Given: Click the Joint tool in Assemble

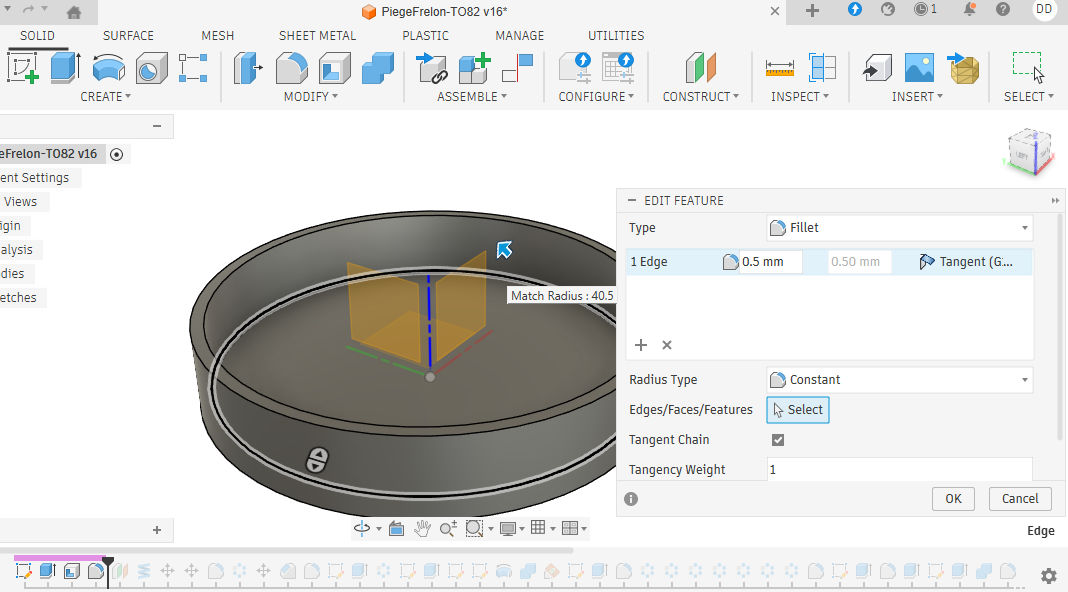Looking at the screenshot, I should point(432,68).
